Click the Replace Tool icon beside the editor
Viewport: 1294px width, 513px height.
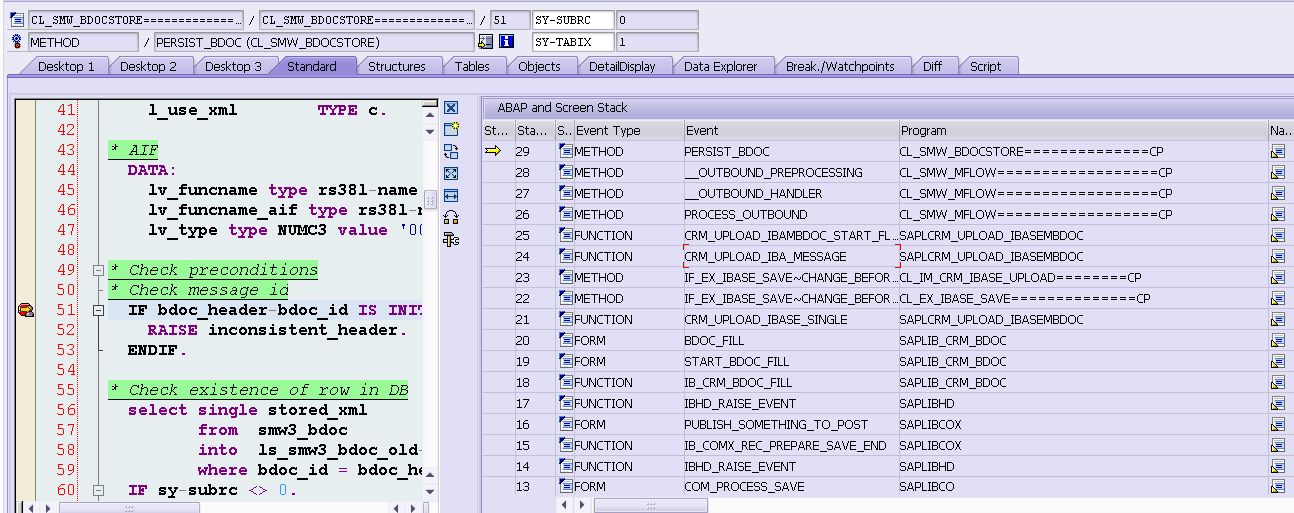click(x=451, y=151)
